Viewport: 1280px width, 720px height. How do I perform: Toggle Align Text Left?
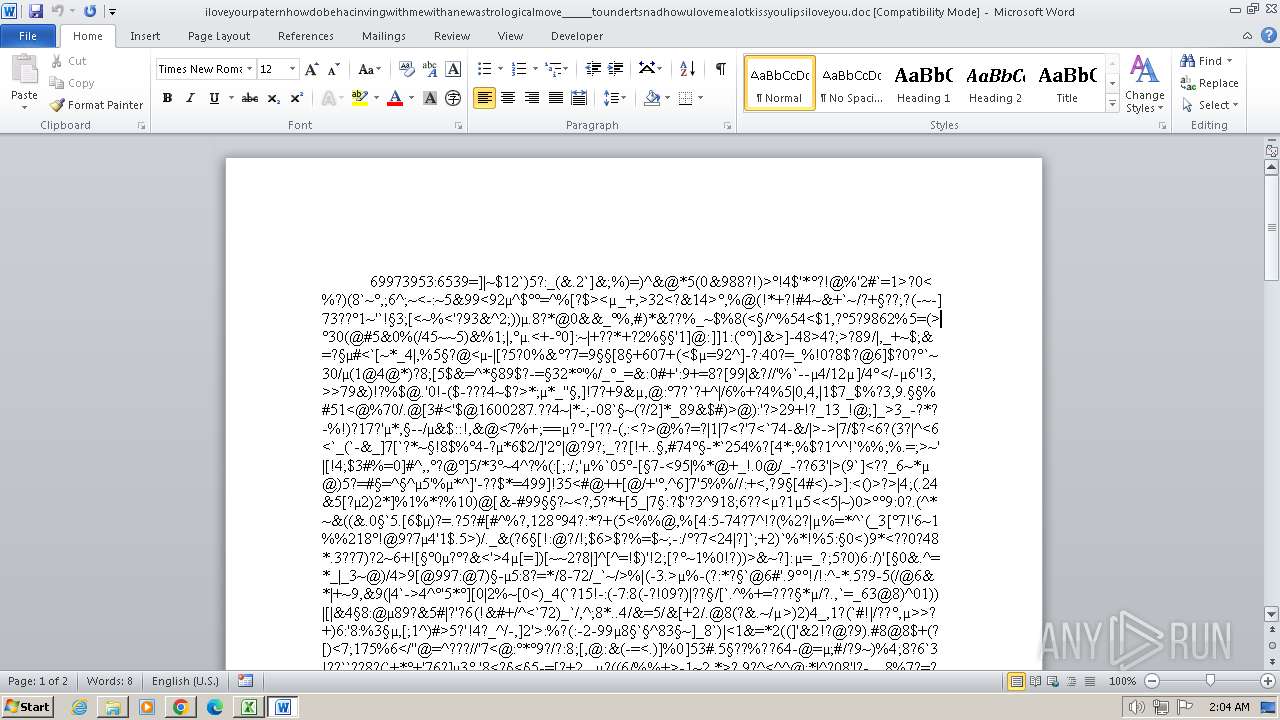484,98
